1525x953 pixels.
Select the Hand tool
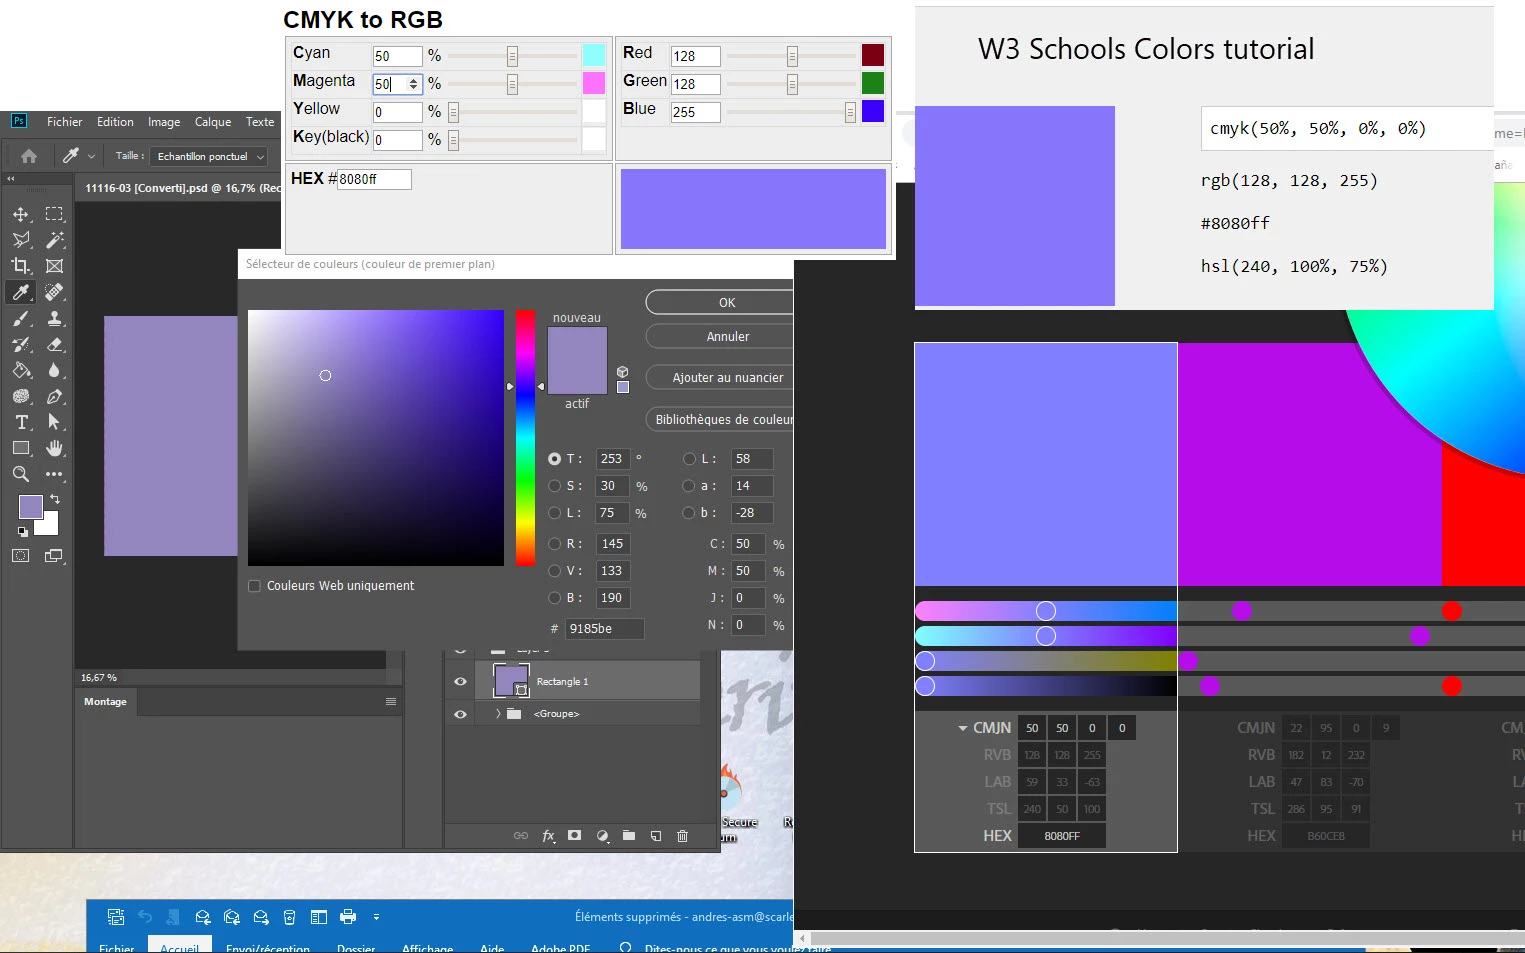54,448
